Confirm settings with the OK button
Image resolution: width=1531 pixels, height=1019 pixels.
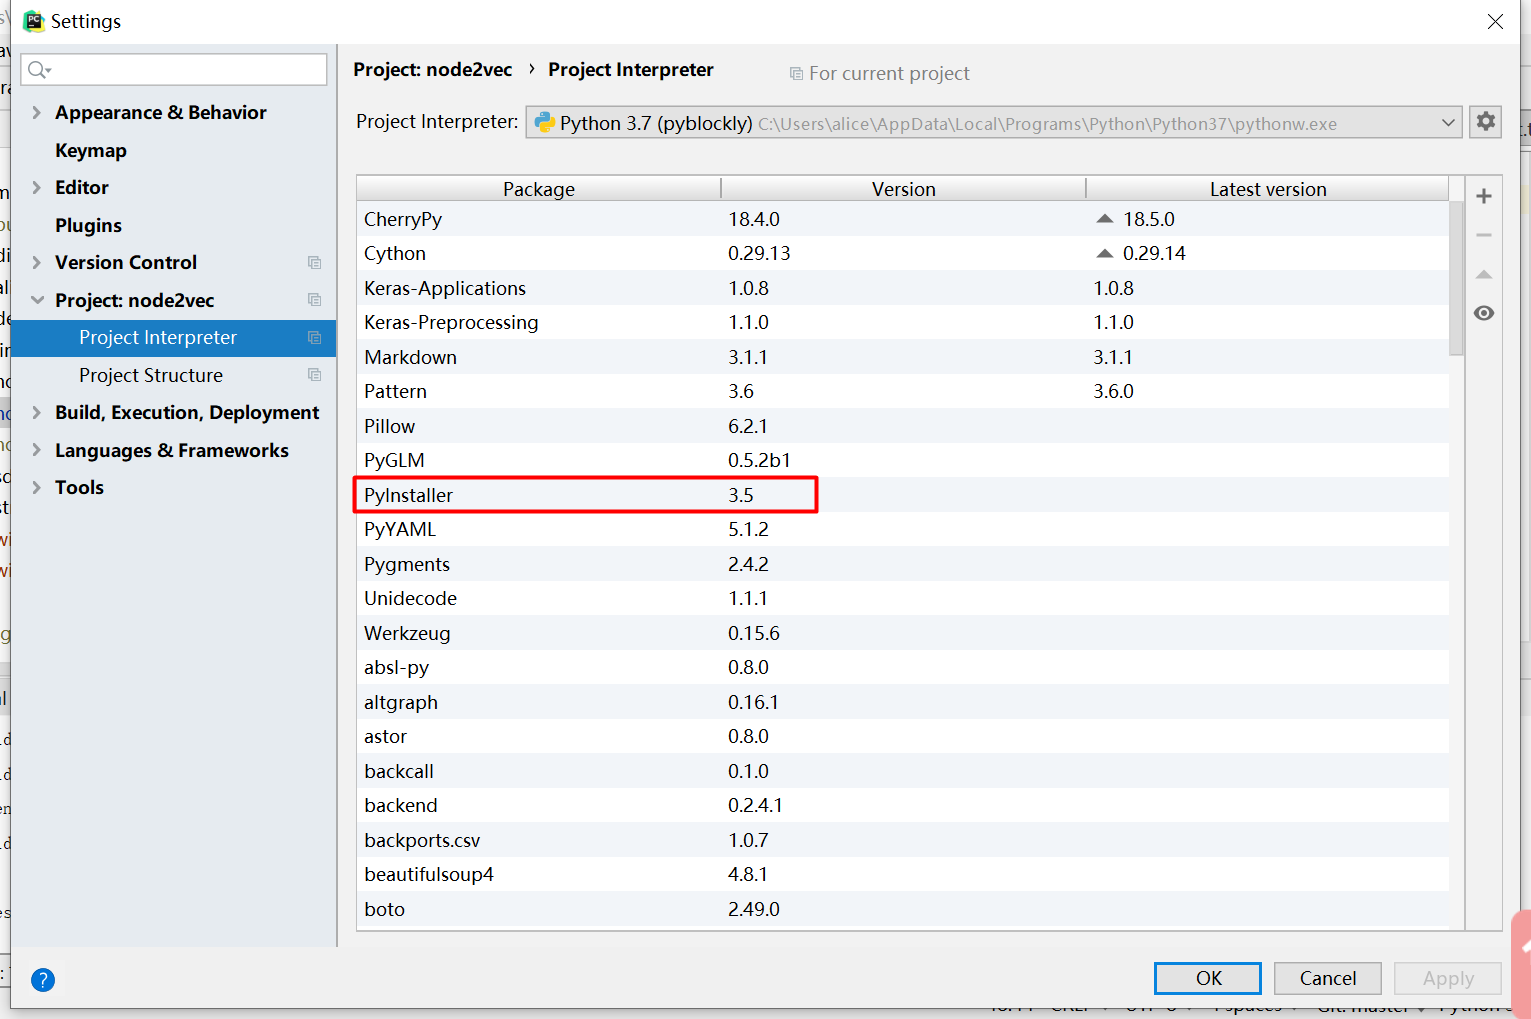(x=1207, y=978)
